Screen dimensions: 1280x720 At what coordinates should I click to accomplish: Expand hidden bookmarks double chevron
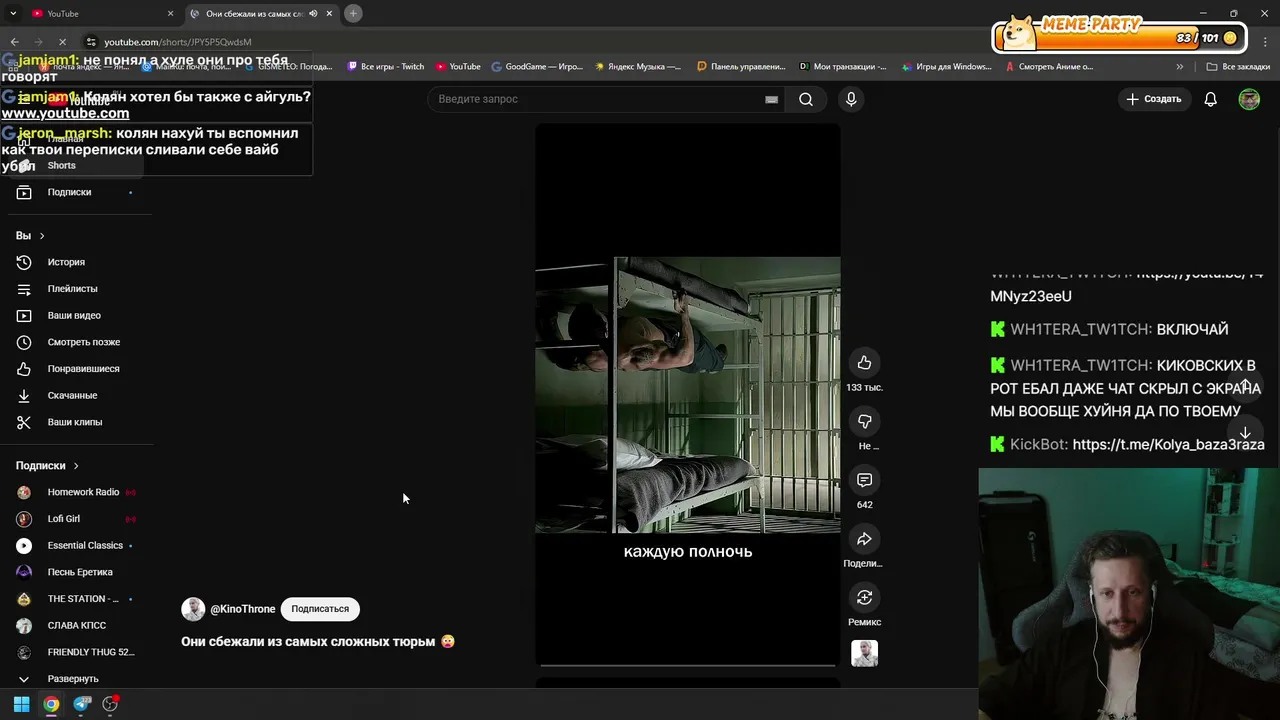pos(1180,67)
